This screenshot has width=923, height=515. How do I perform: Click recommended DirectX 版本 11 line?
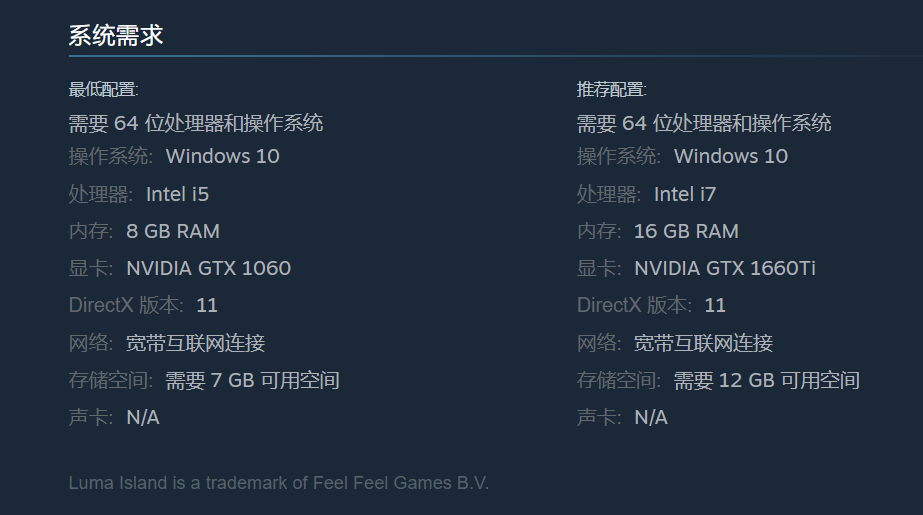651,305
